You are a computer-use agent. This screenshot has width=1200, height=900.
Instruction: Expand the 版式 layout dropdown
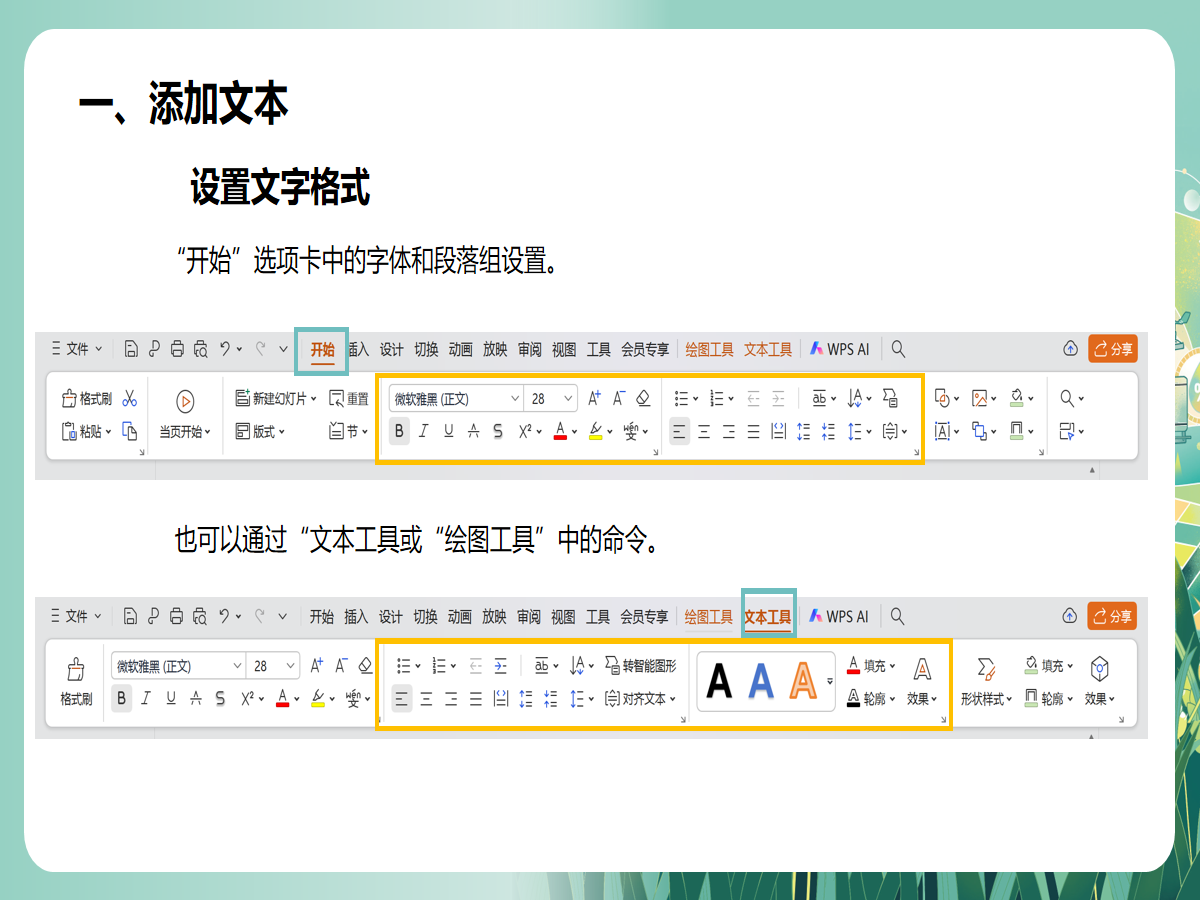coord(262,432)
